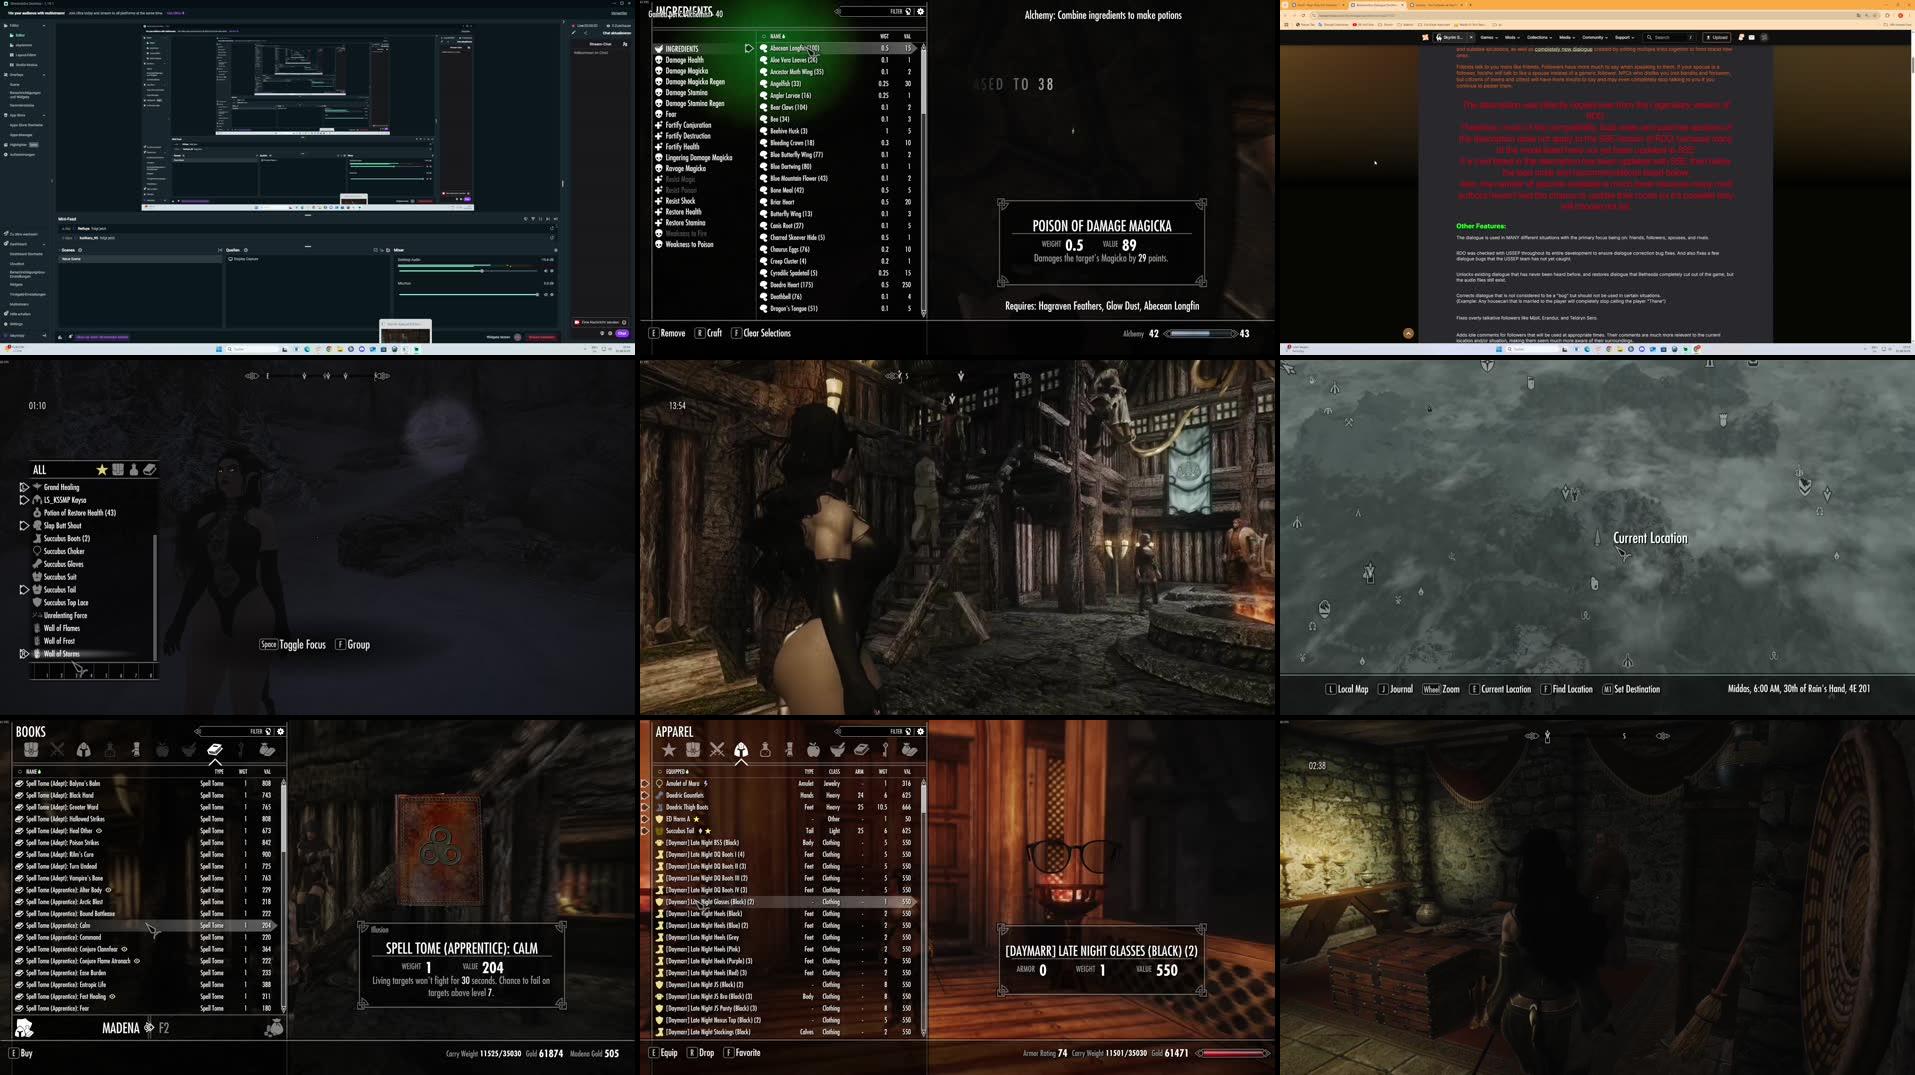Open Favorites category in Apparel inventory panel
Image resolution: width=1915 pixels, height=1075 pixels.
click(x=668, y=750)
